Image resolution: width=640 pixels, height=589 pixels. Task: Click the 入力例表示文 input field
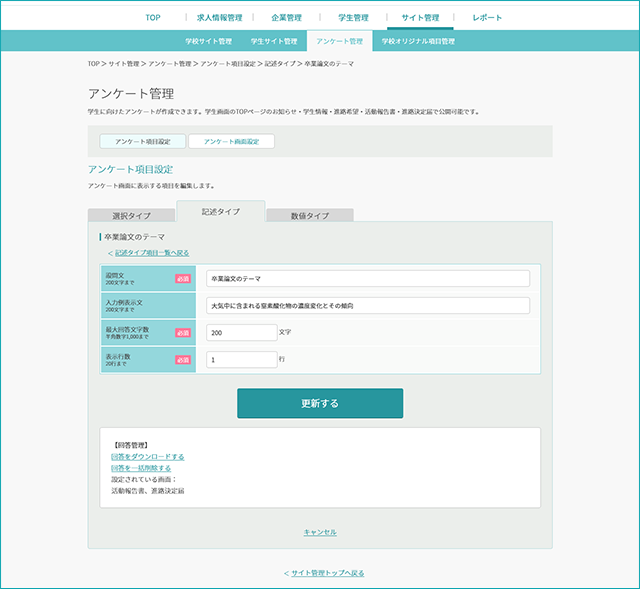tap(368, 306)
